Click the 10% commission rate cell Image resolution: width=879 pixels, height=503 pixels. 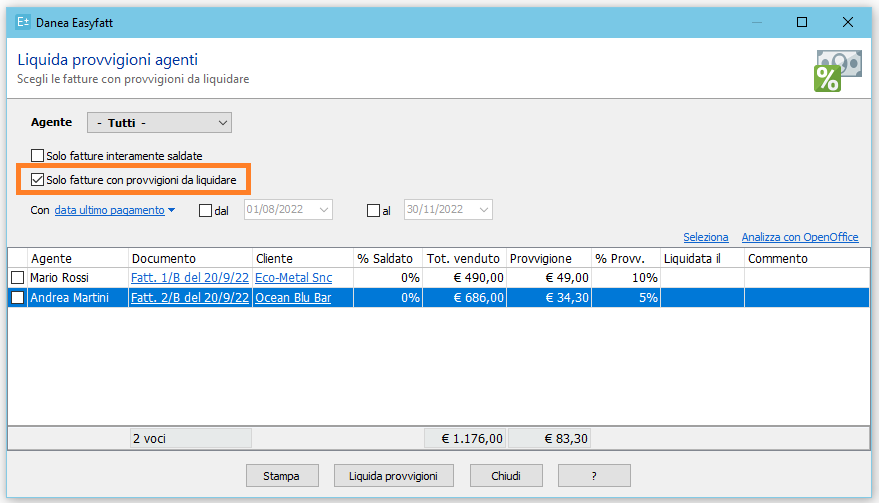click(626, 278)
